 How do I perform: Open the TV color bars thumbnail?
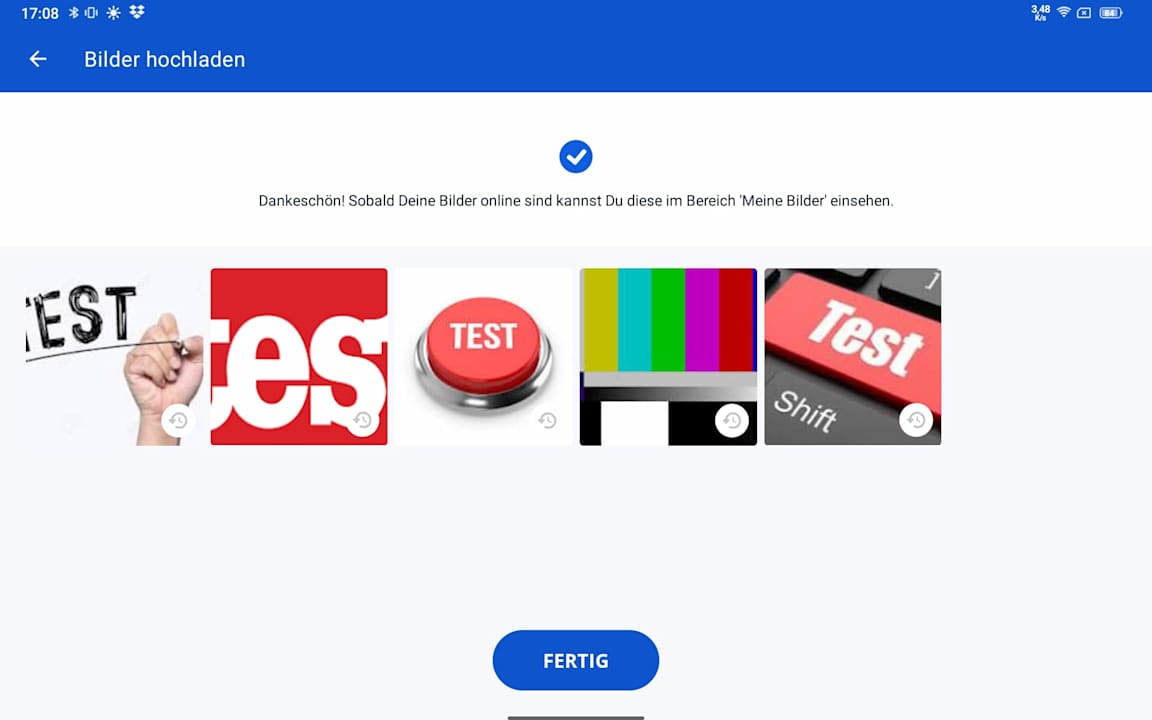[668, 356]
